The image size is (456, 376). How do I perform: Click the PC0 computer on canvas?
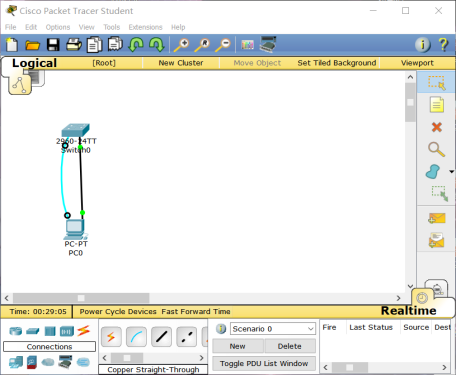[x=75, y=229]
